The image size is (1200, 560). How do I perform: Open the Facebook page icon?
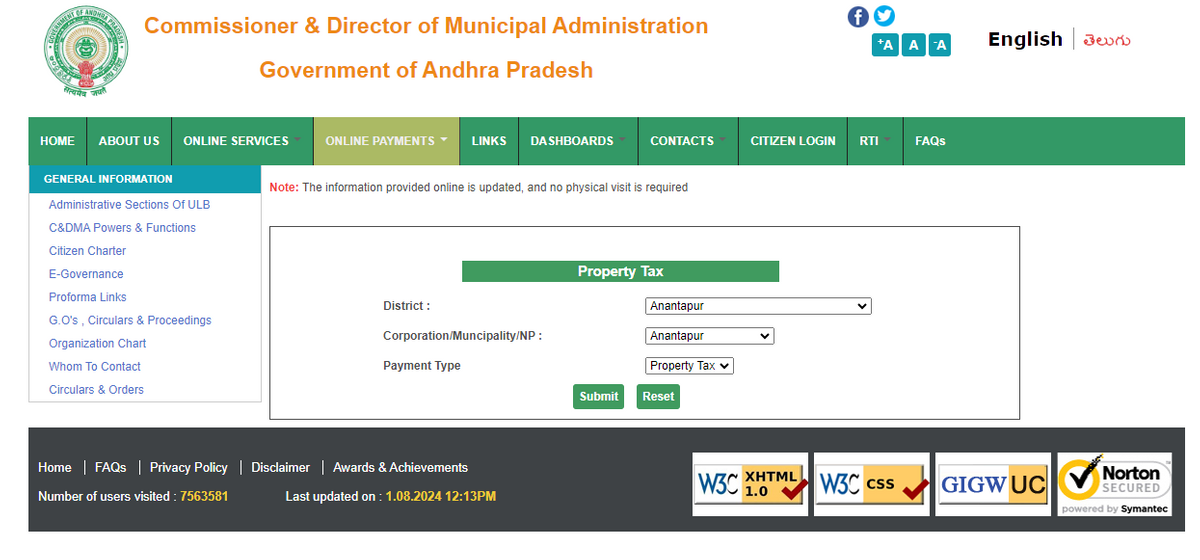pos(858,16)
